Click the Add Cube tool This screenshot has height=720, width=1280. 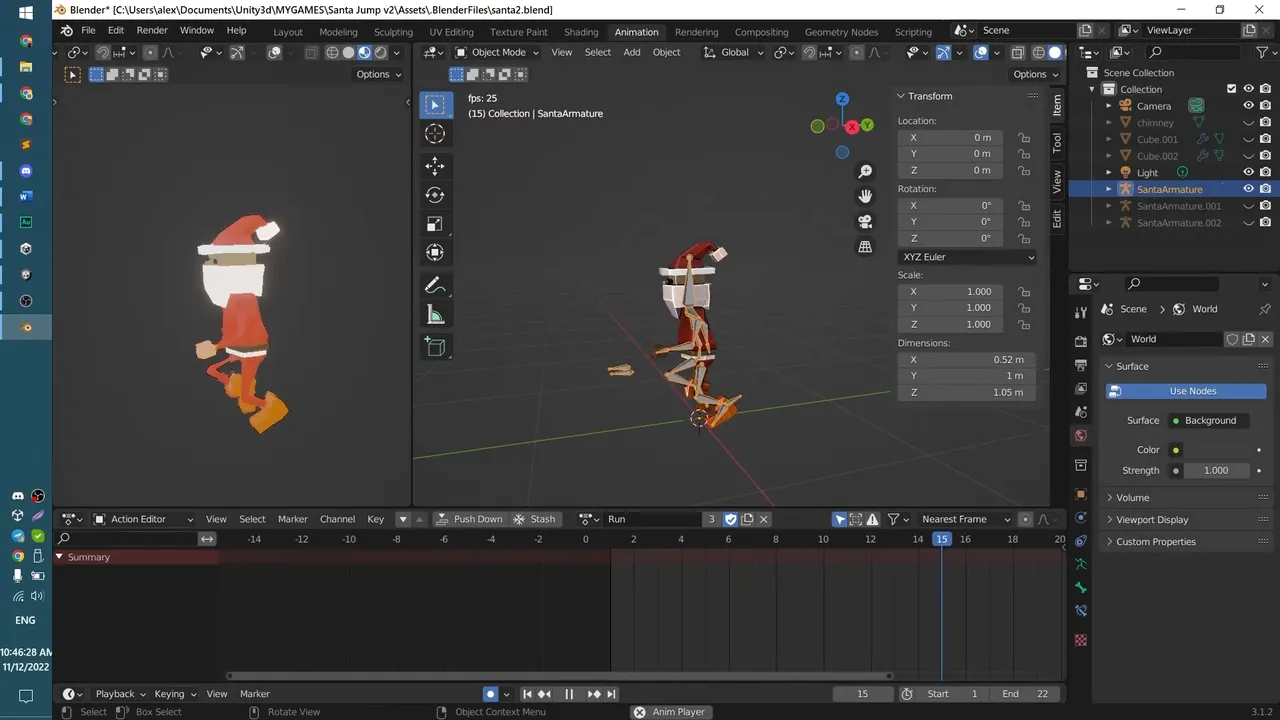(x=435, y=347)
